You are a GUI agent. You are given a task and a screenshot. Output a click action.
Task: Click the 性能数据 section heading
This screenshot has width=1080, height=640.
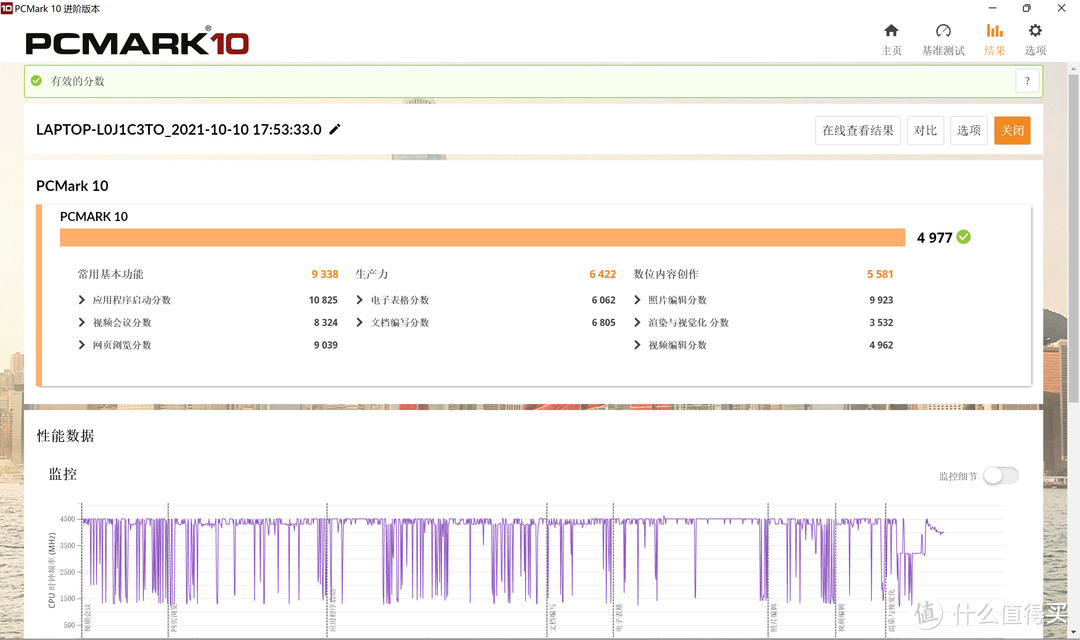65,435
